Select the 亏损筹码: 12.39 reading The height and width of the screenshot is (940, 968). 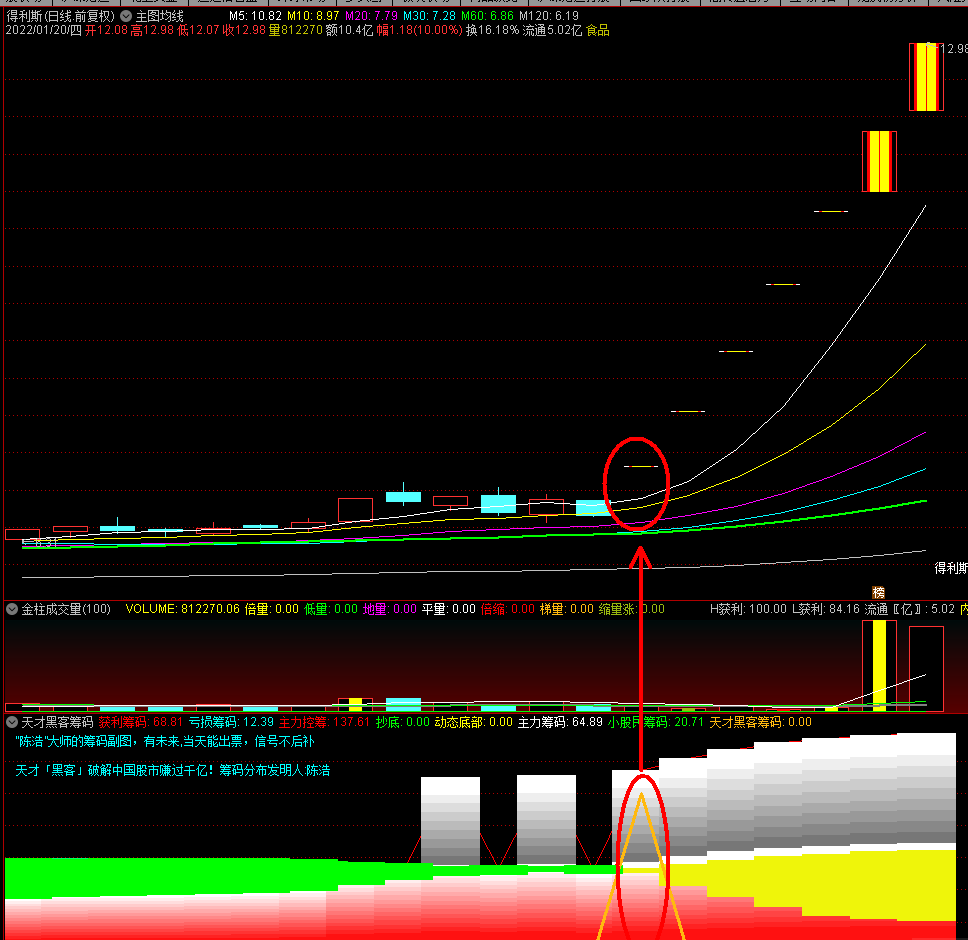(231, 722)
